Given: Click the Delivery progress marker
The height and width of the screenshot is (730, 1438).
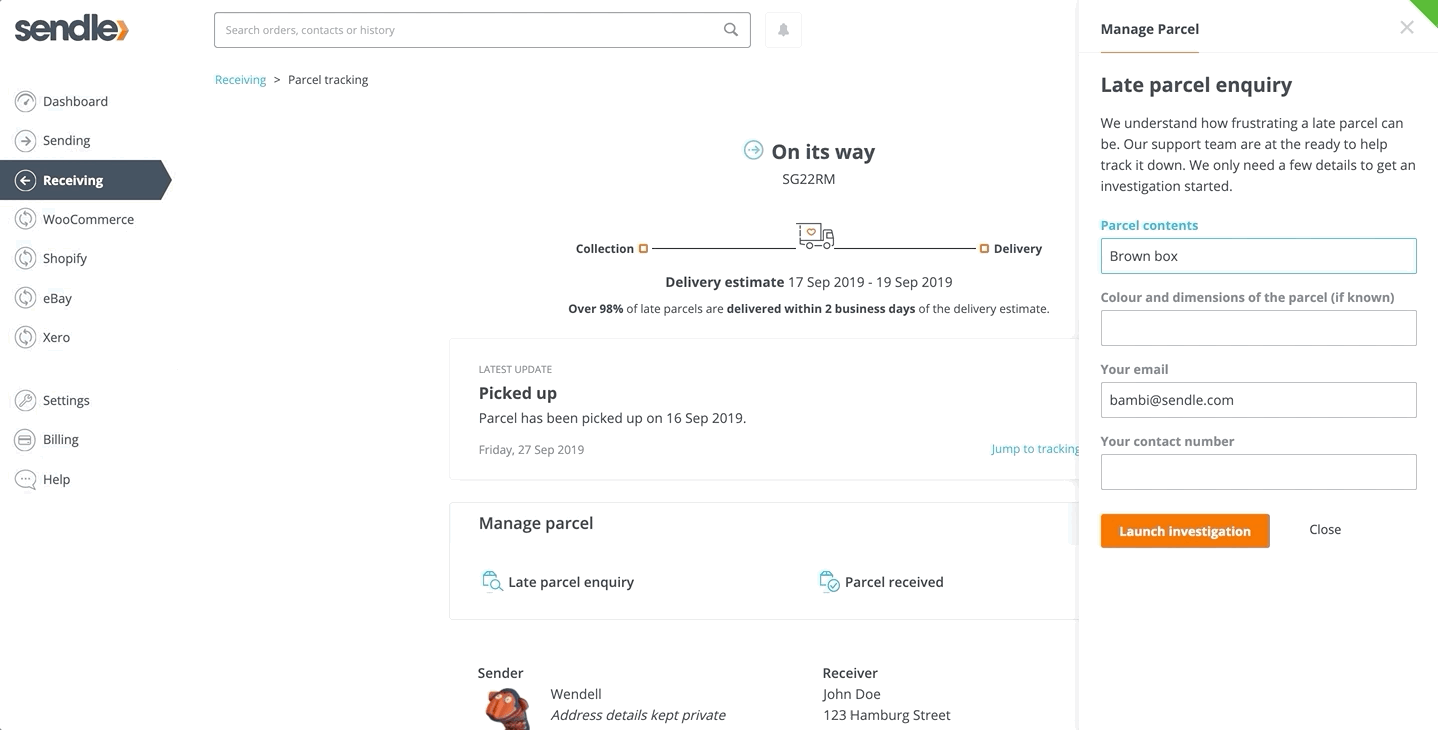Looking at the screenshot, I should (x=984, y=248).
